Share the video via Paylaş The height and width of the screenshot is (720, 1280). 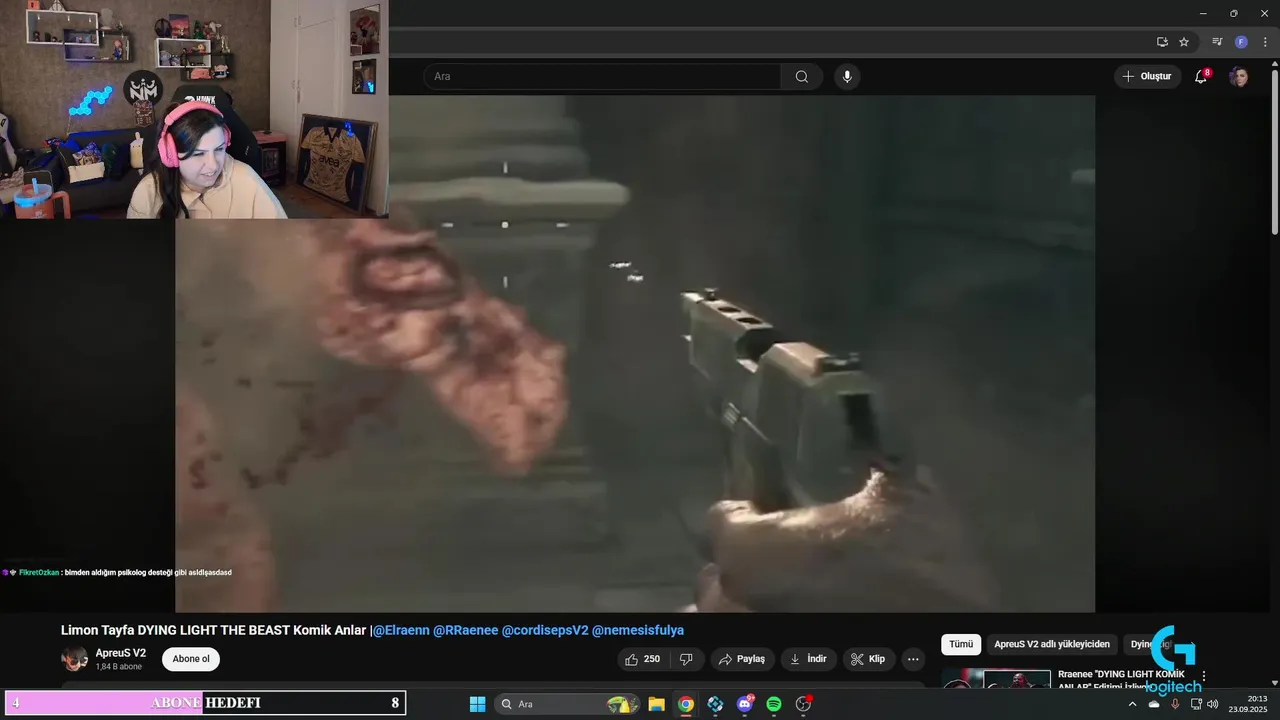pyautogui.click(x=741, y=659)
